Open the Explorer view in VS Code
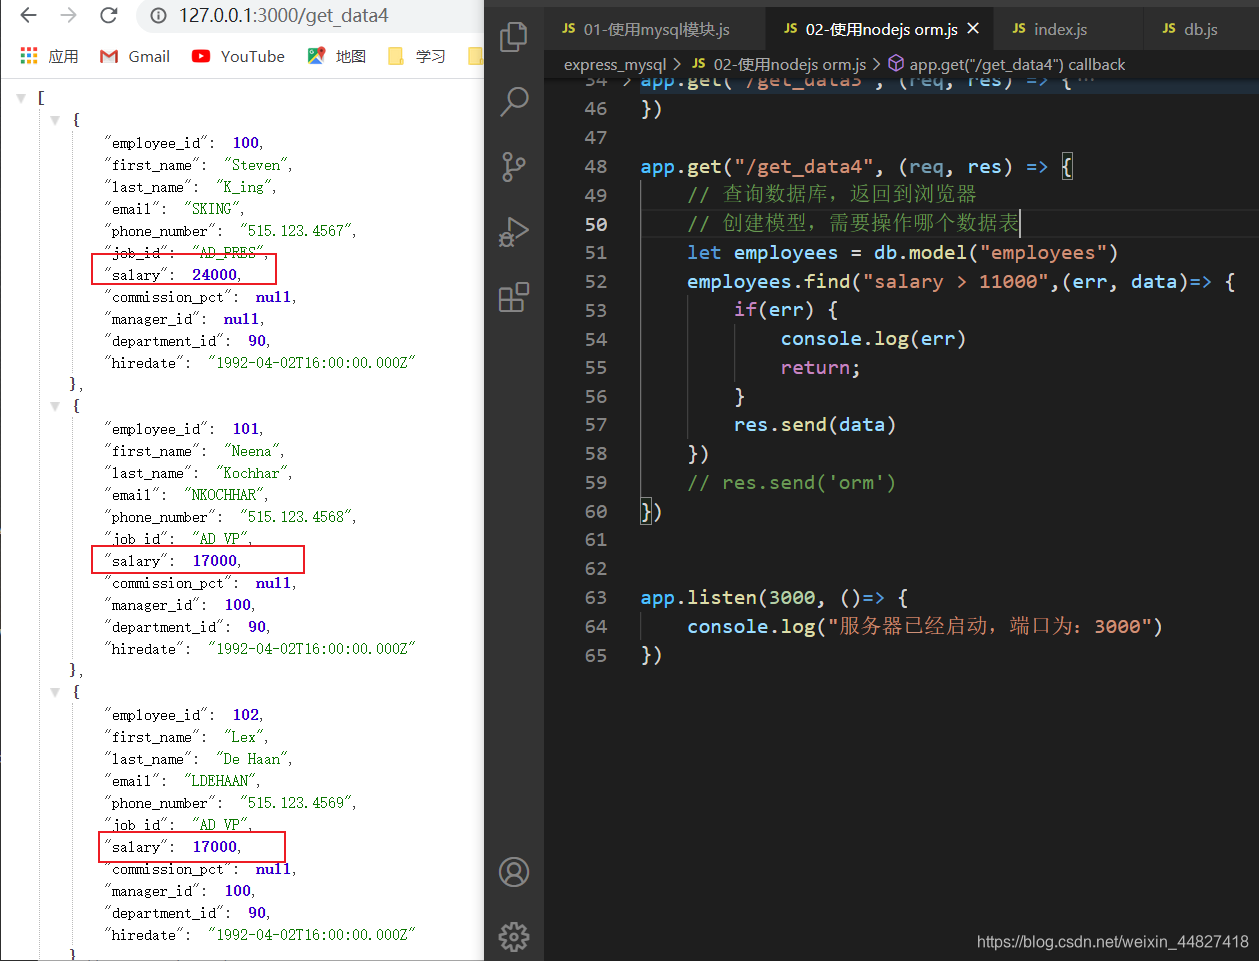 click(514, 37)
